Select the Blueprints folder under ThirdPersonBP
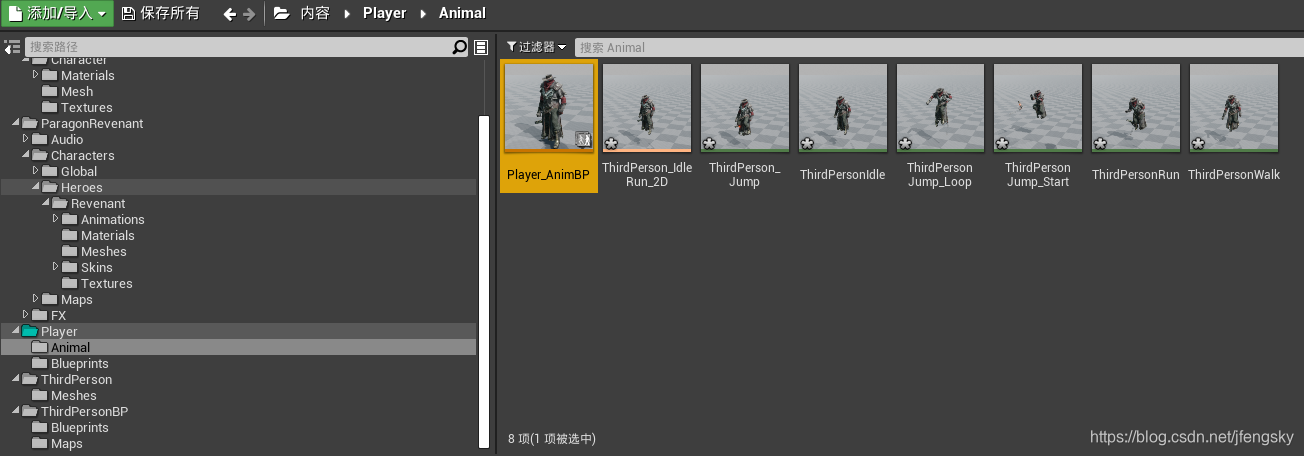 click(x=80, y=428)
